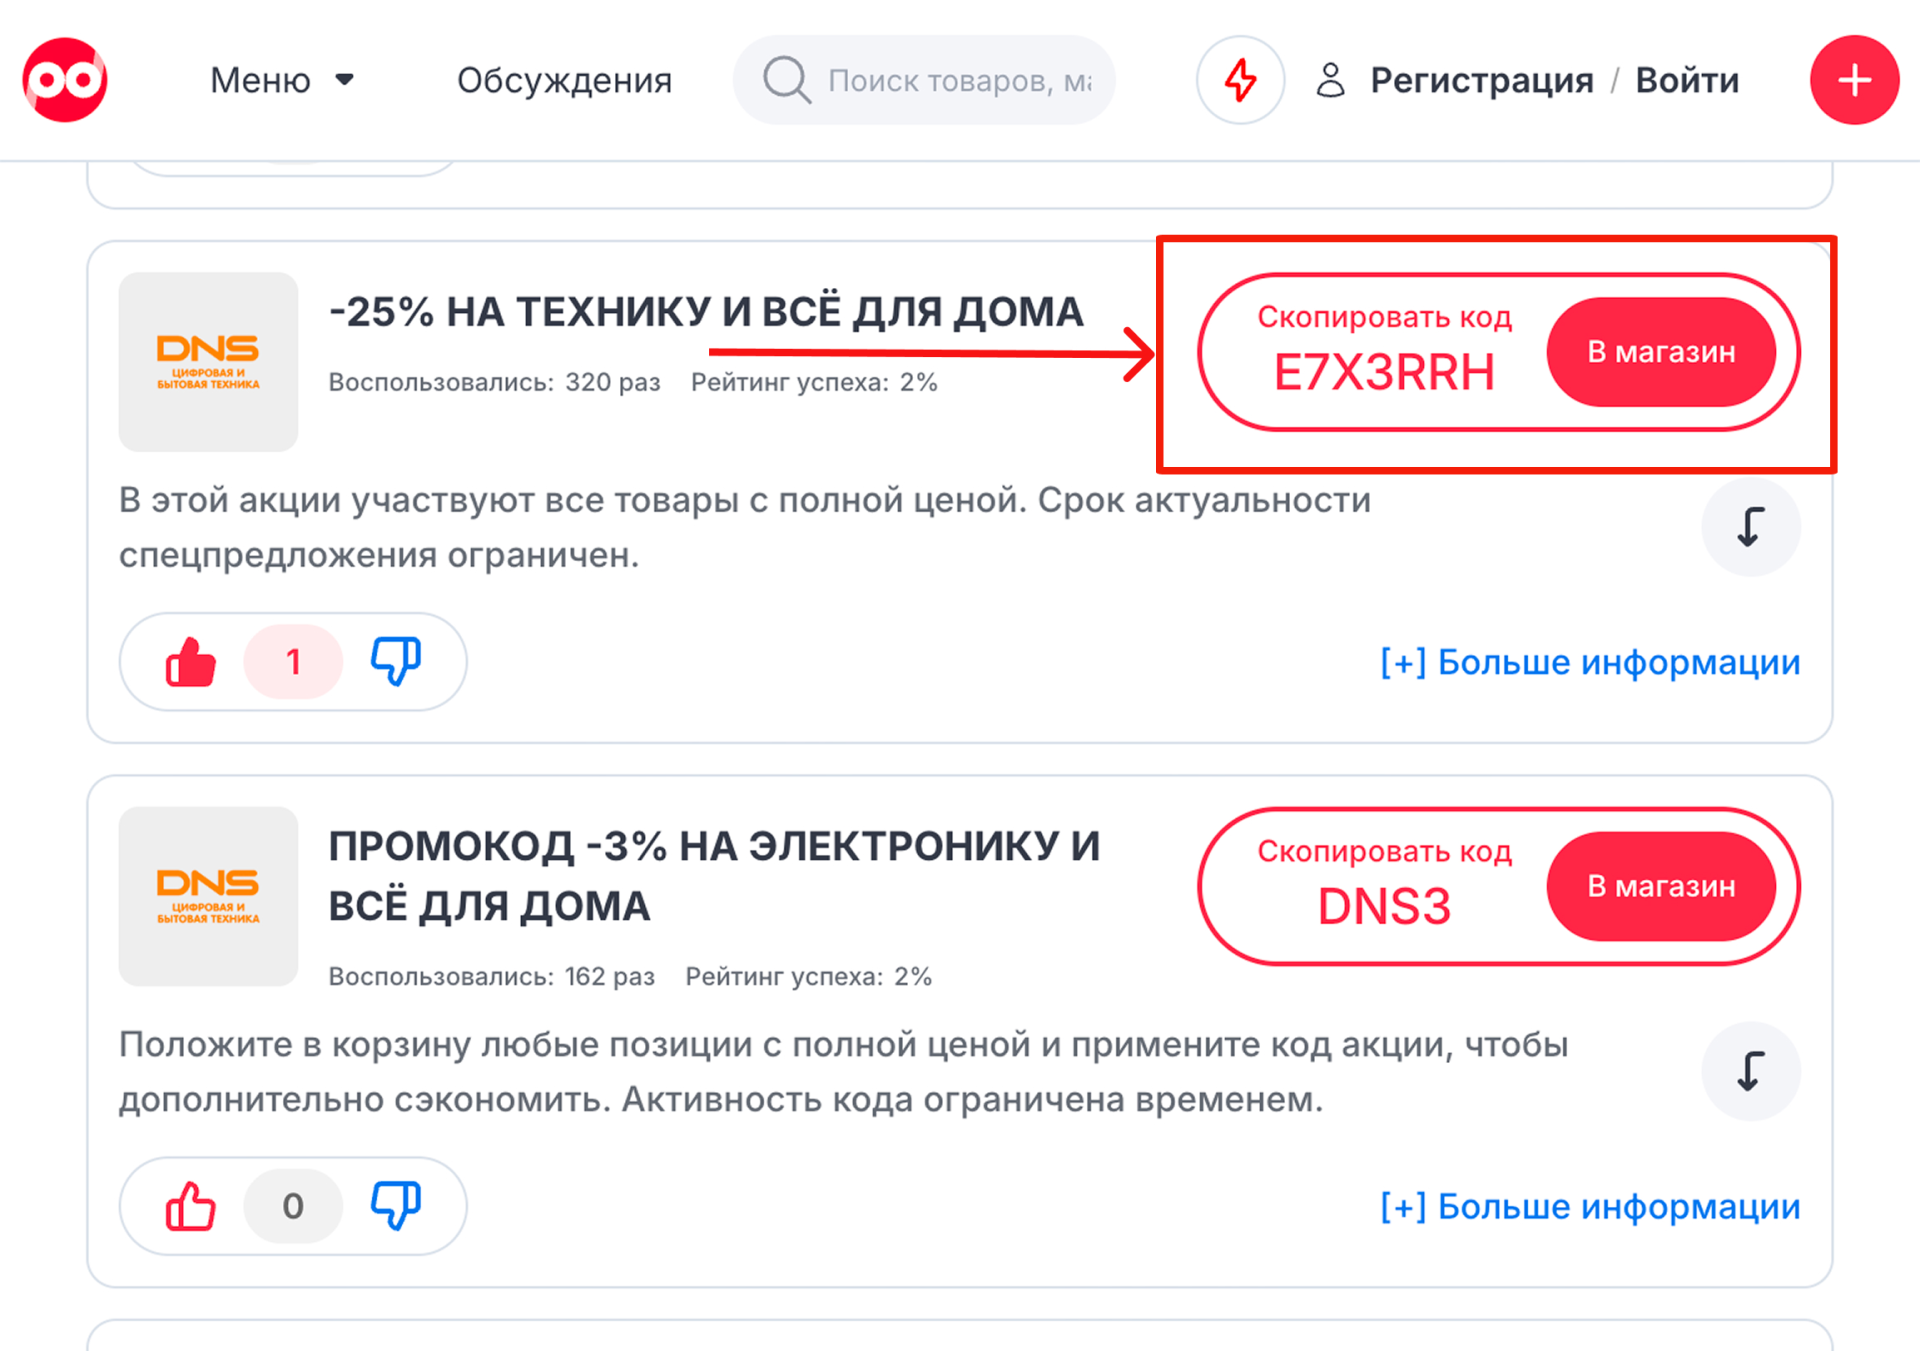Like the DNS3 promo code offer

(x=190, y=1206)
